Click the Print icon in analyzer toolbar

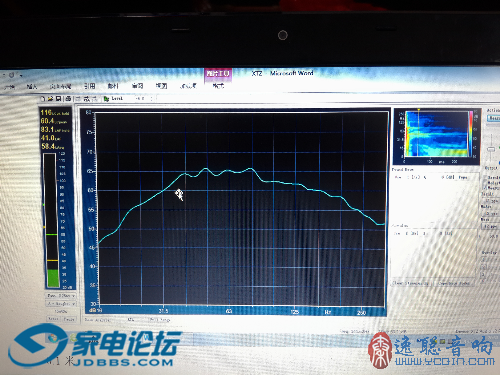click(68, 98)
